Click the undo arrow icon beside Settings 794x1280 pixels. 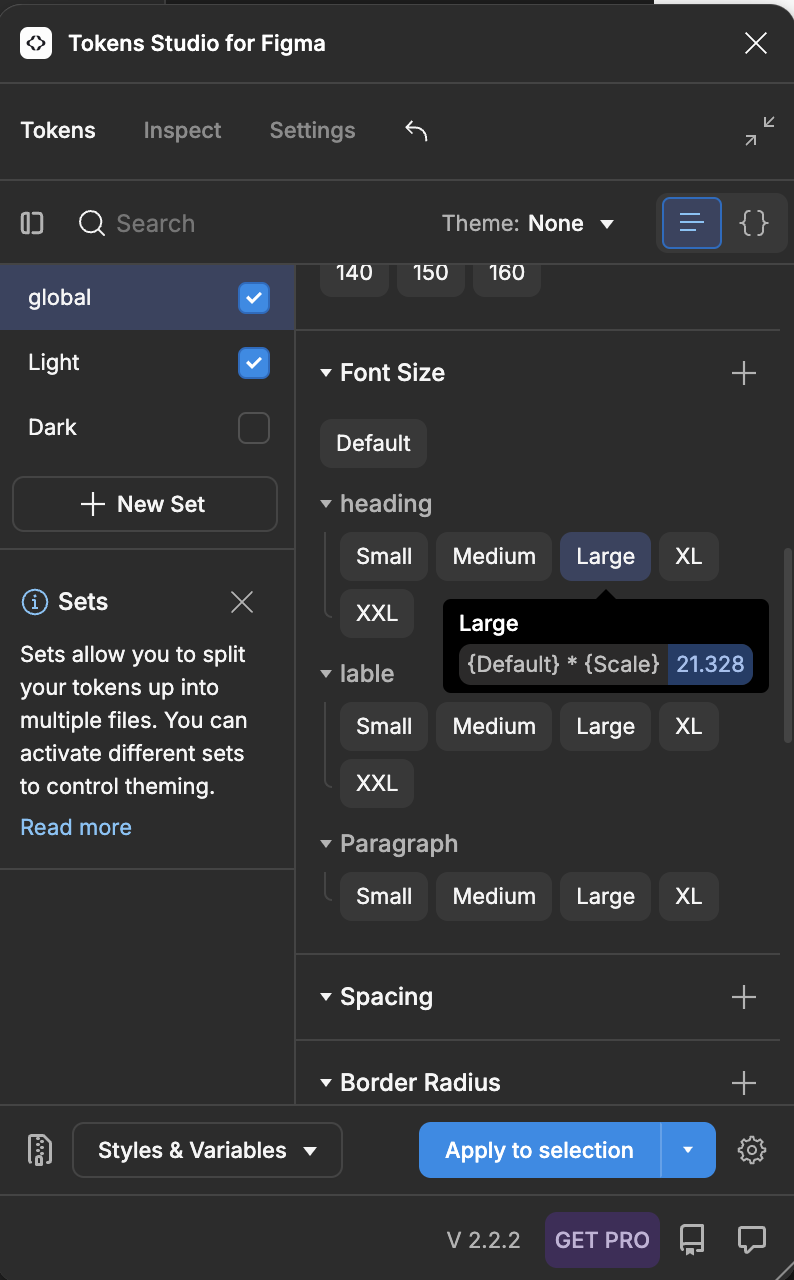[x=416, y=130]
